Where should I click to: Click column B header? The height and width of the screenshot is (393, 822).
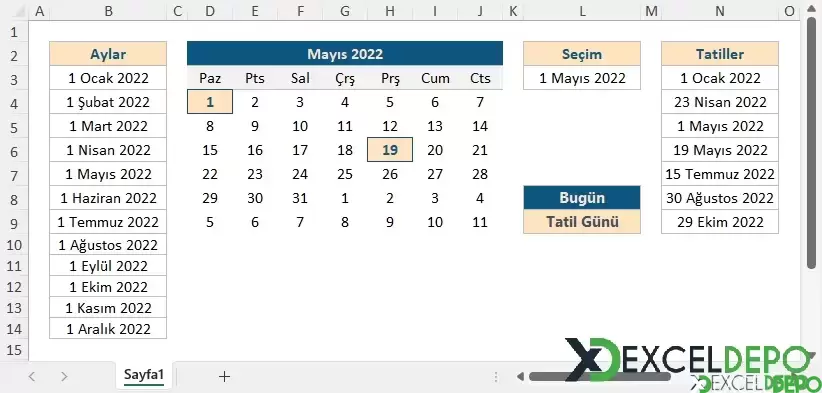coord(109,11)
